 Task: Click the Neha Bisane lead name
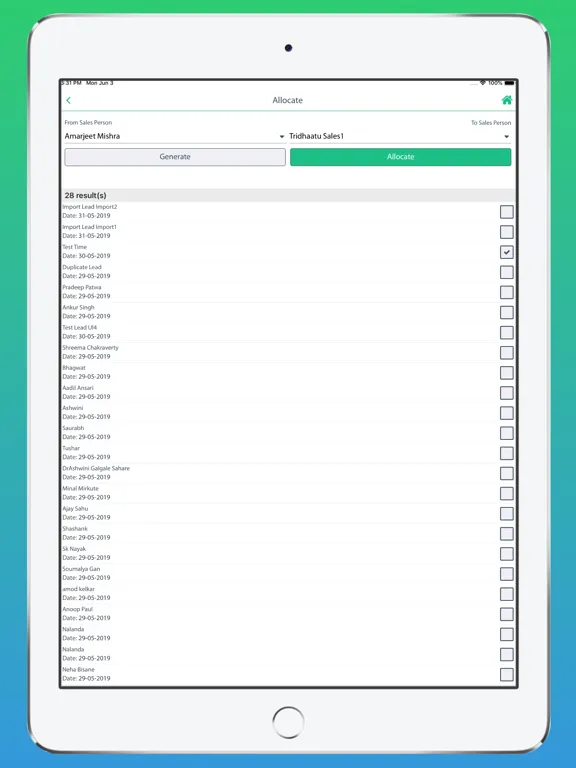tap(78, 669)
